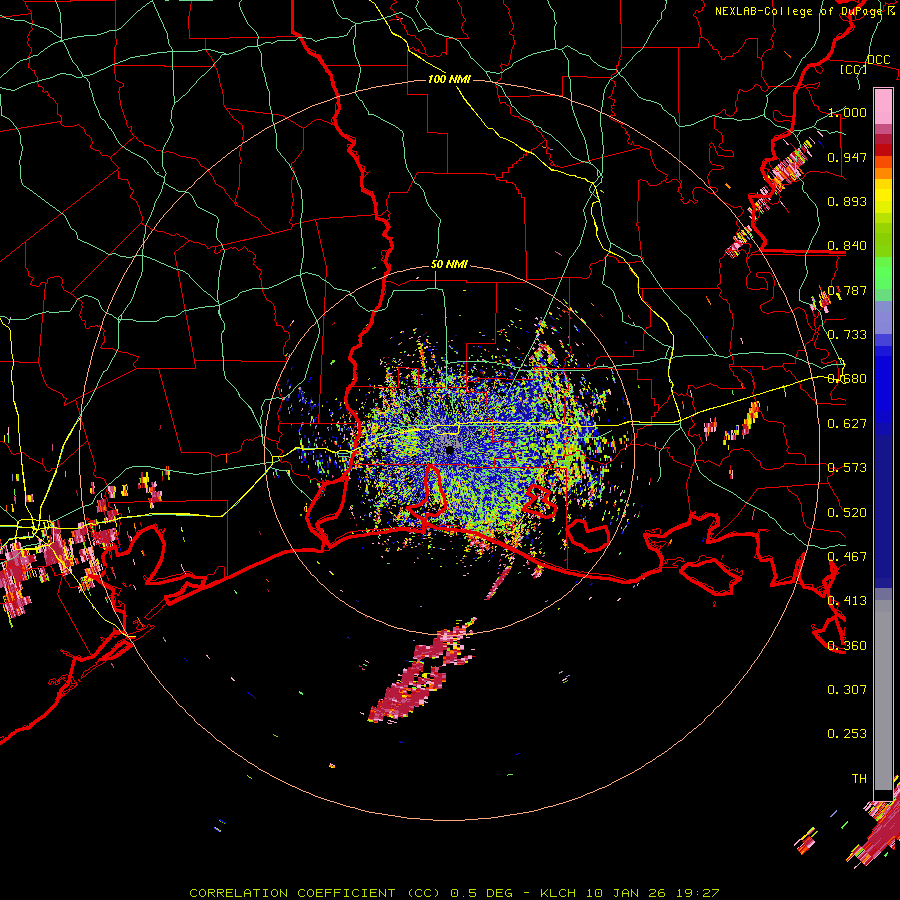Screen dimensions: 900x900
Task: Click the gray low-value color bar segment
Action: point(883,695)
